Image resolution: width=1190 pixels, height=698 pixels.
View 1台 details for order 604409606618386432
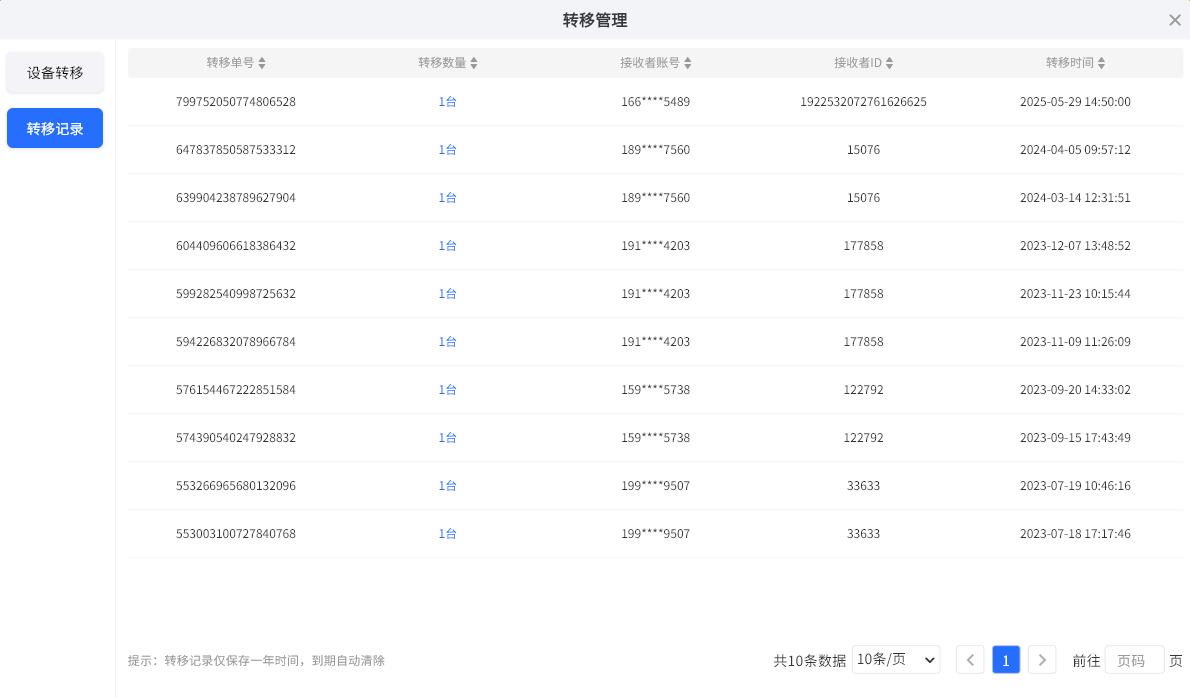[447, 246]
